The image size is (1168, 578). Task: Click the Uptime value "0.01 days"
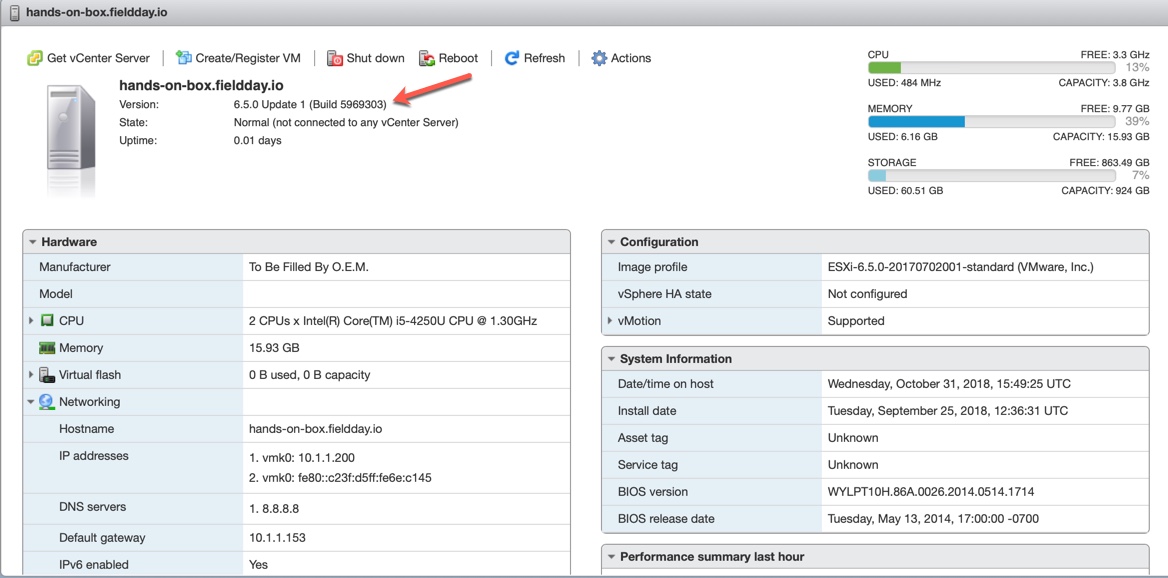click(x=258, y=140)
